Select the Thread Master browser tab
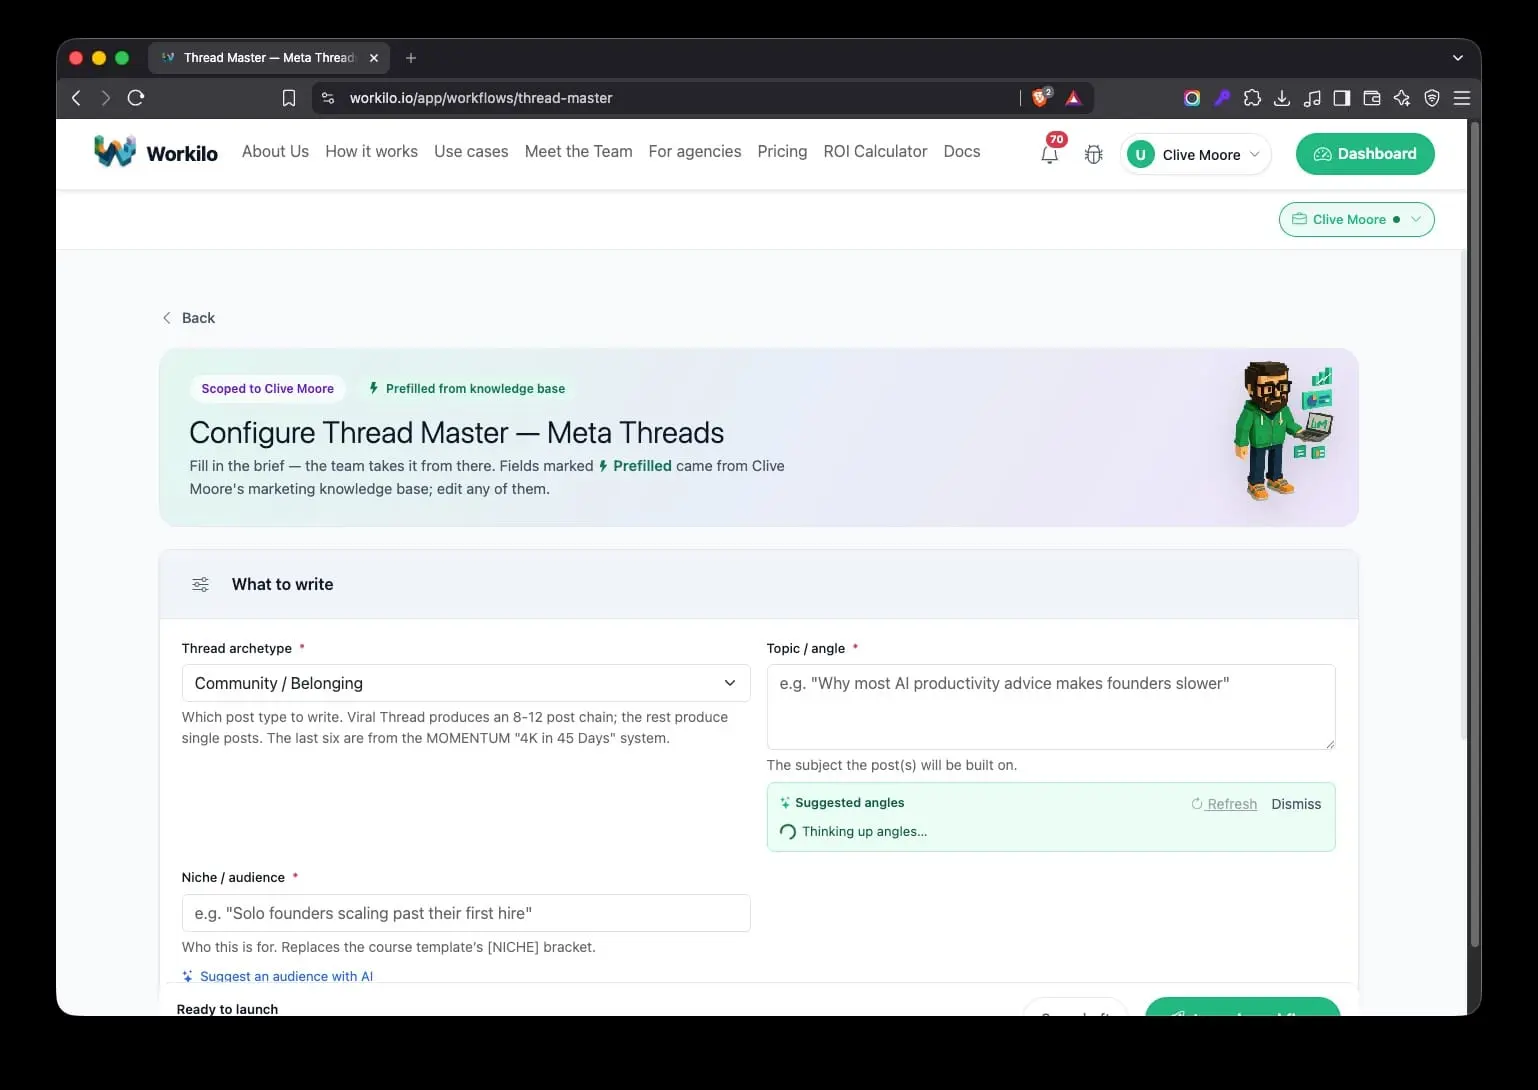1538x1090 pixels. [x=269, y=58]
